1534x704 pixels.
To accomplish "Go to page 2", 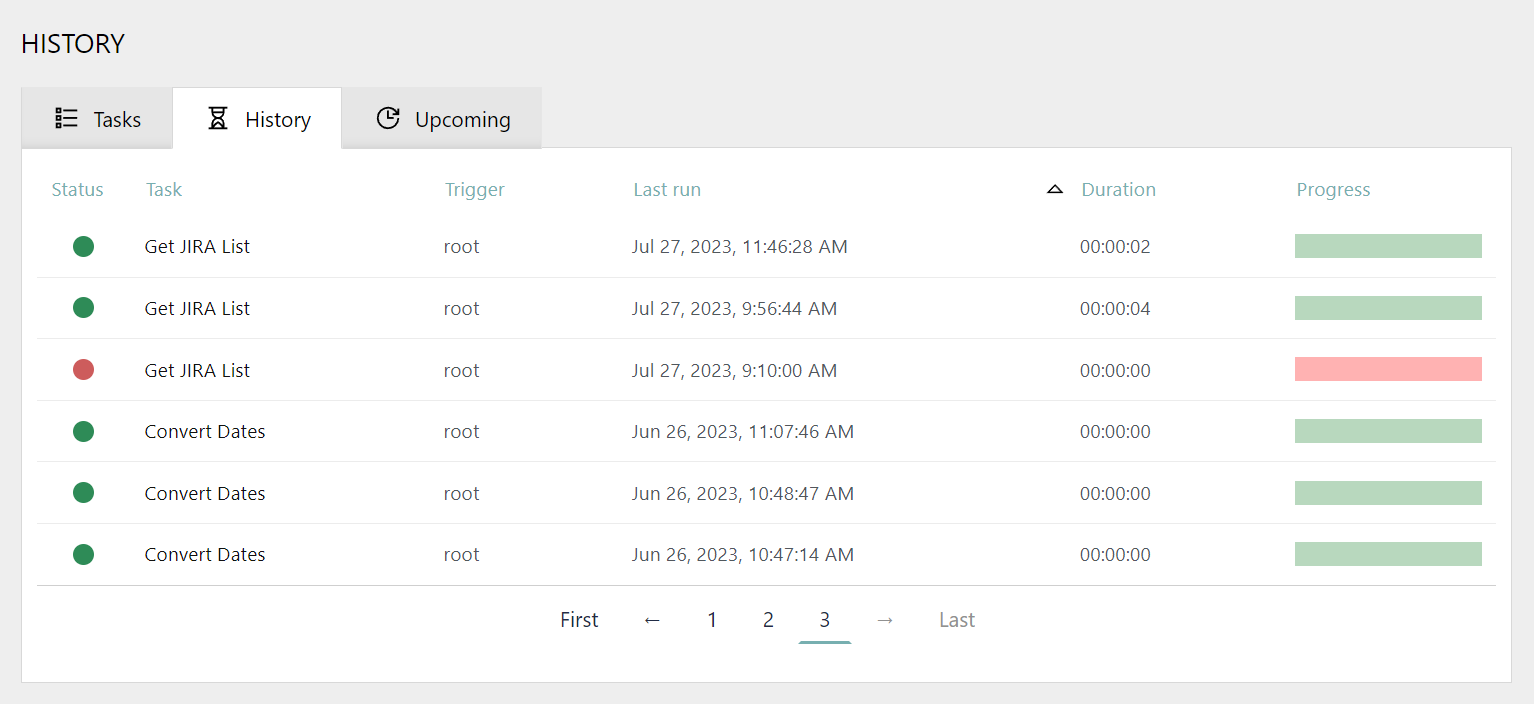I will click(x=768, y=620).
